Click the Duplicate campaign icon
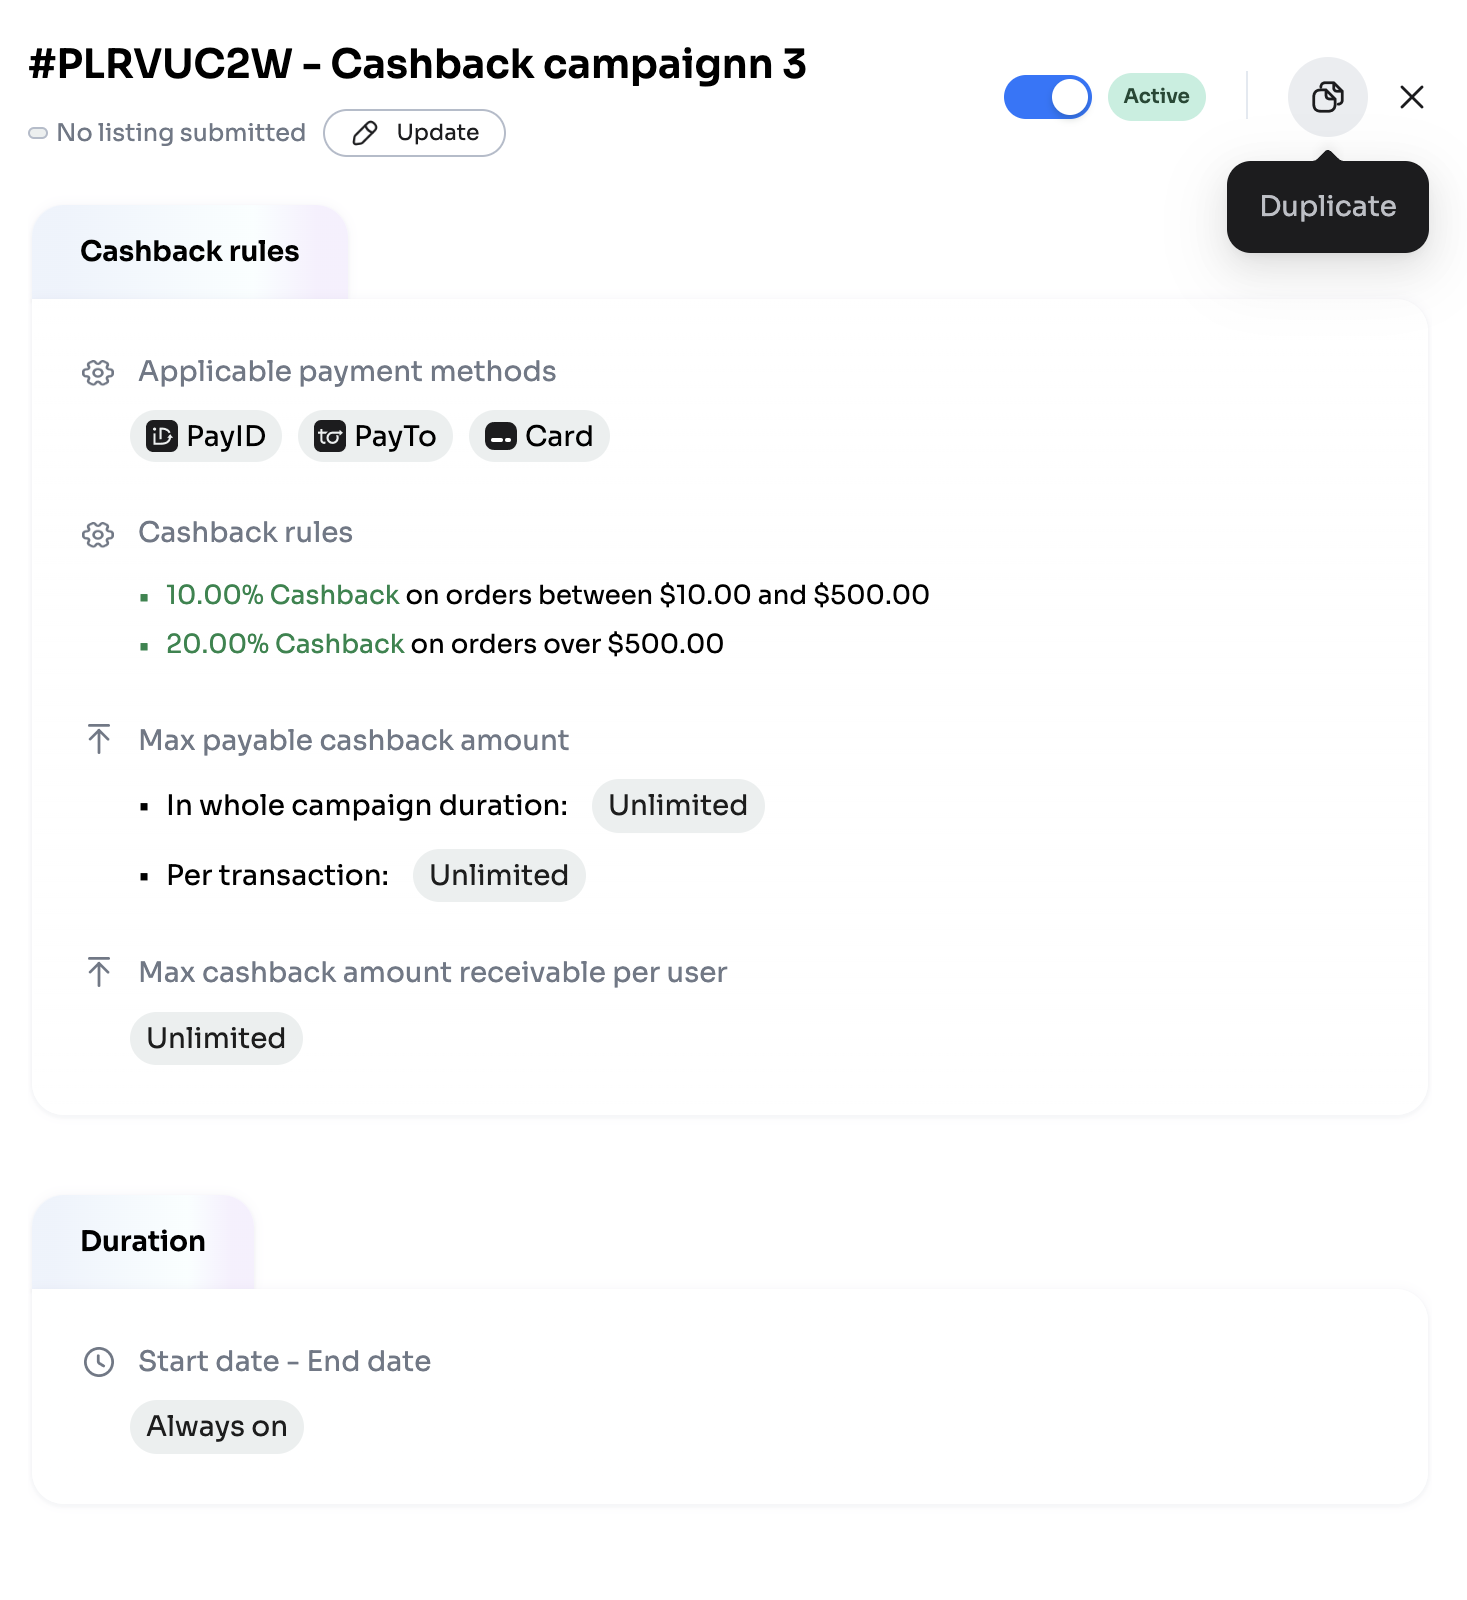This screenshot has width=1467, height=1600. [1327, 97]
